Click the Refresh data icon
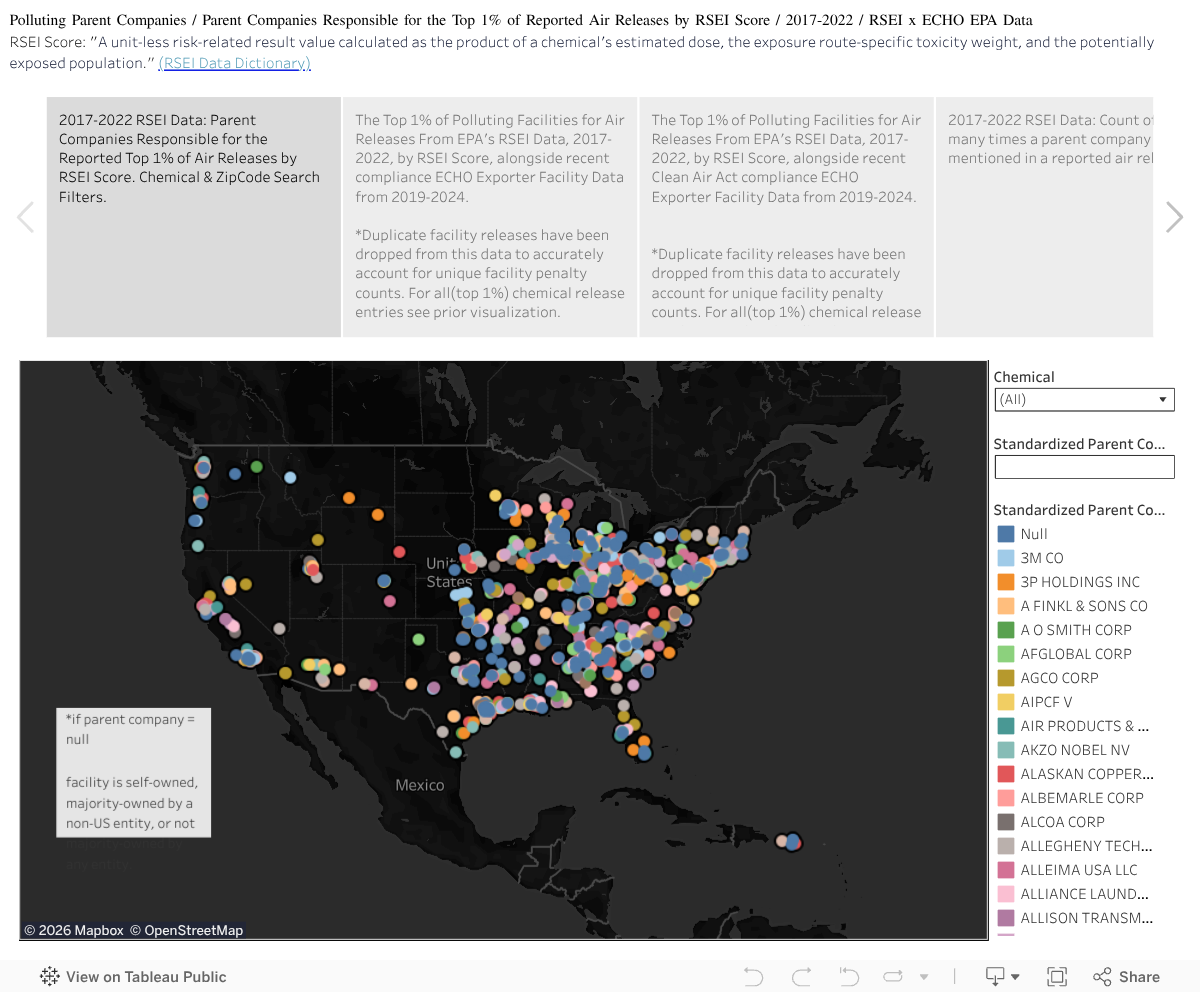This screenshot has height=992, width=1200. click(893, 977)
